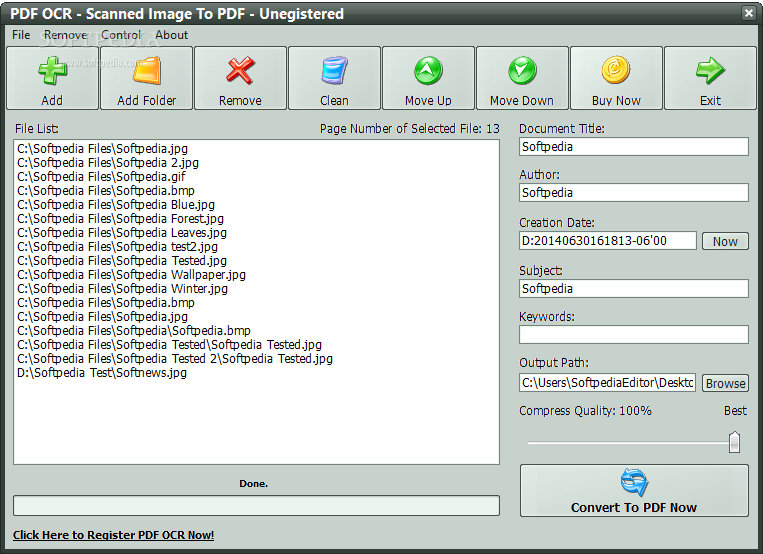The image size is (763, 554).
Task: Select 'Softpedia Forest.jpg' in file list
Action: pos(120,219)
